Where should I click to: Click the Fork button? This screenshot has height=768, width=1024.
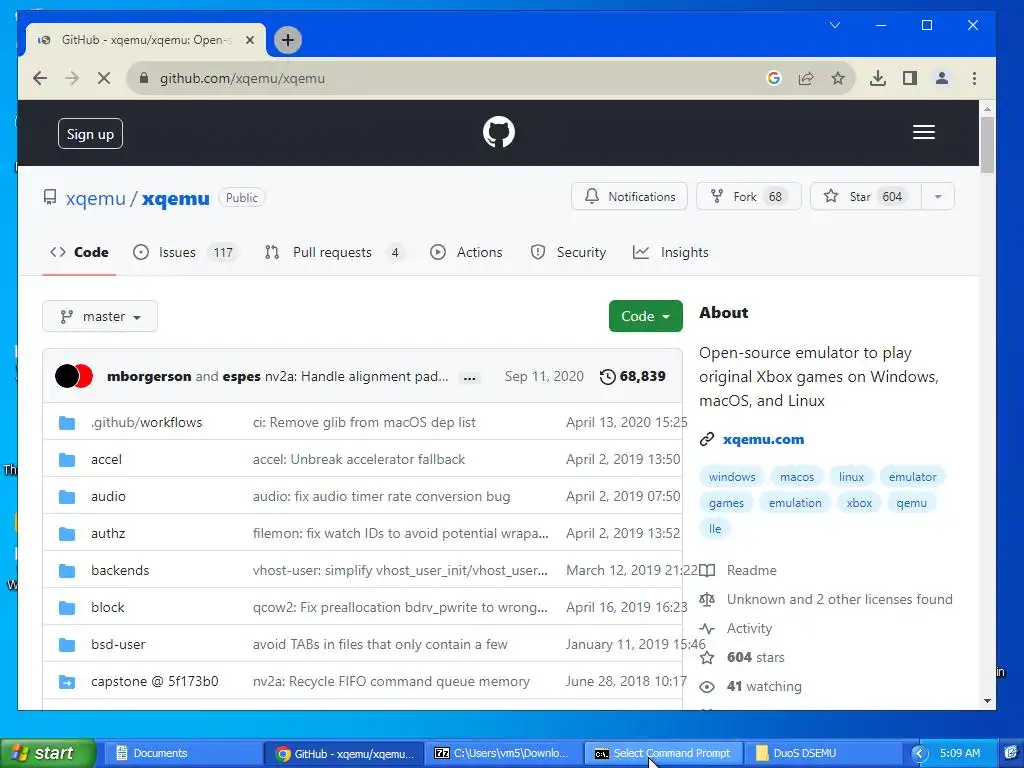coord(748,197)
